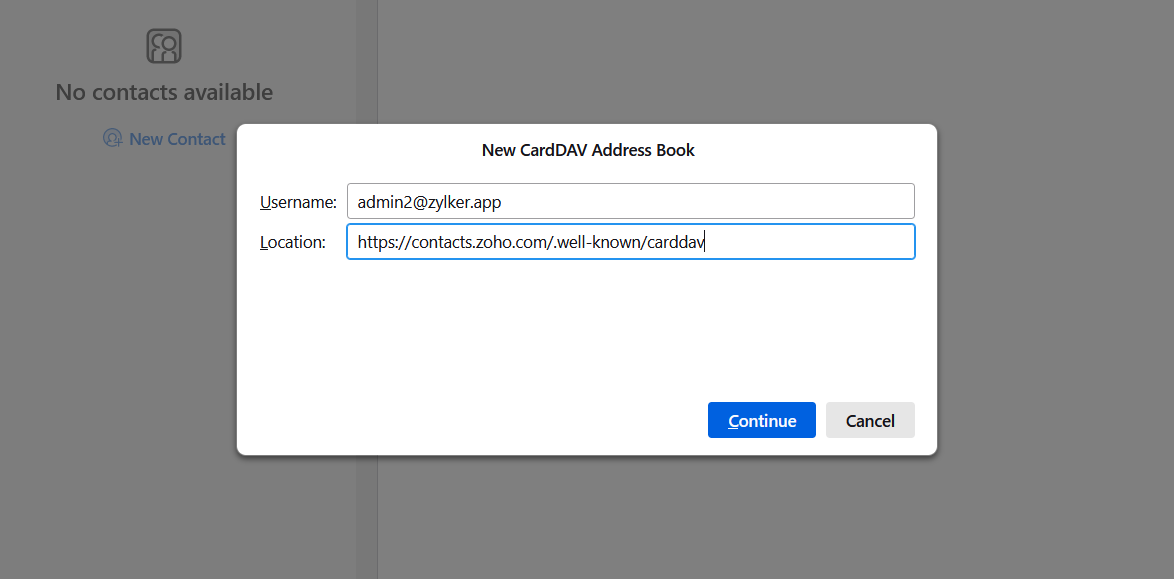Click the New Contact link text

pos(177,139)
